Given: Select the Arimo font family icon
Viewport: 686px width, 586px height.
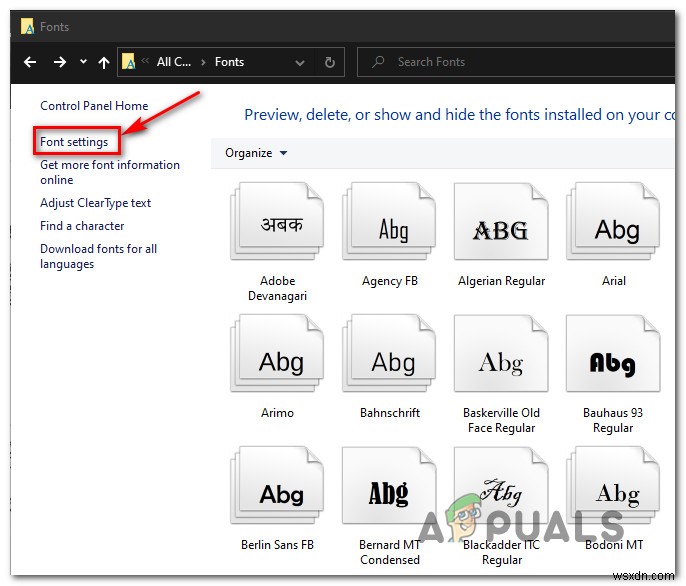Looking at the screenshot, I should [277, 354].
